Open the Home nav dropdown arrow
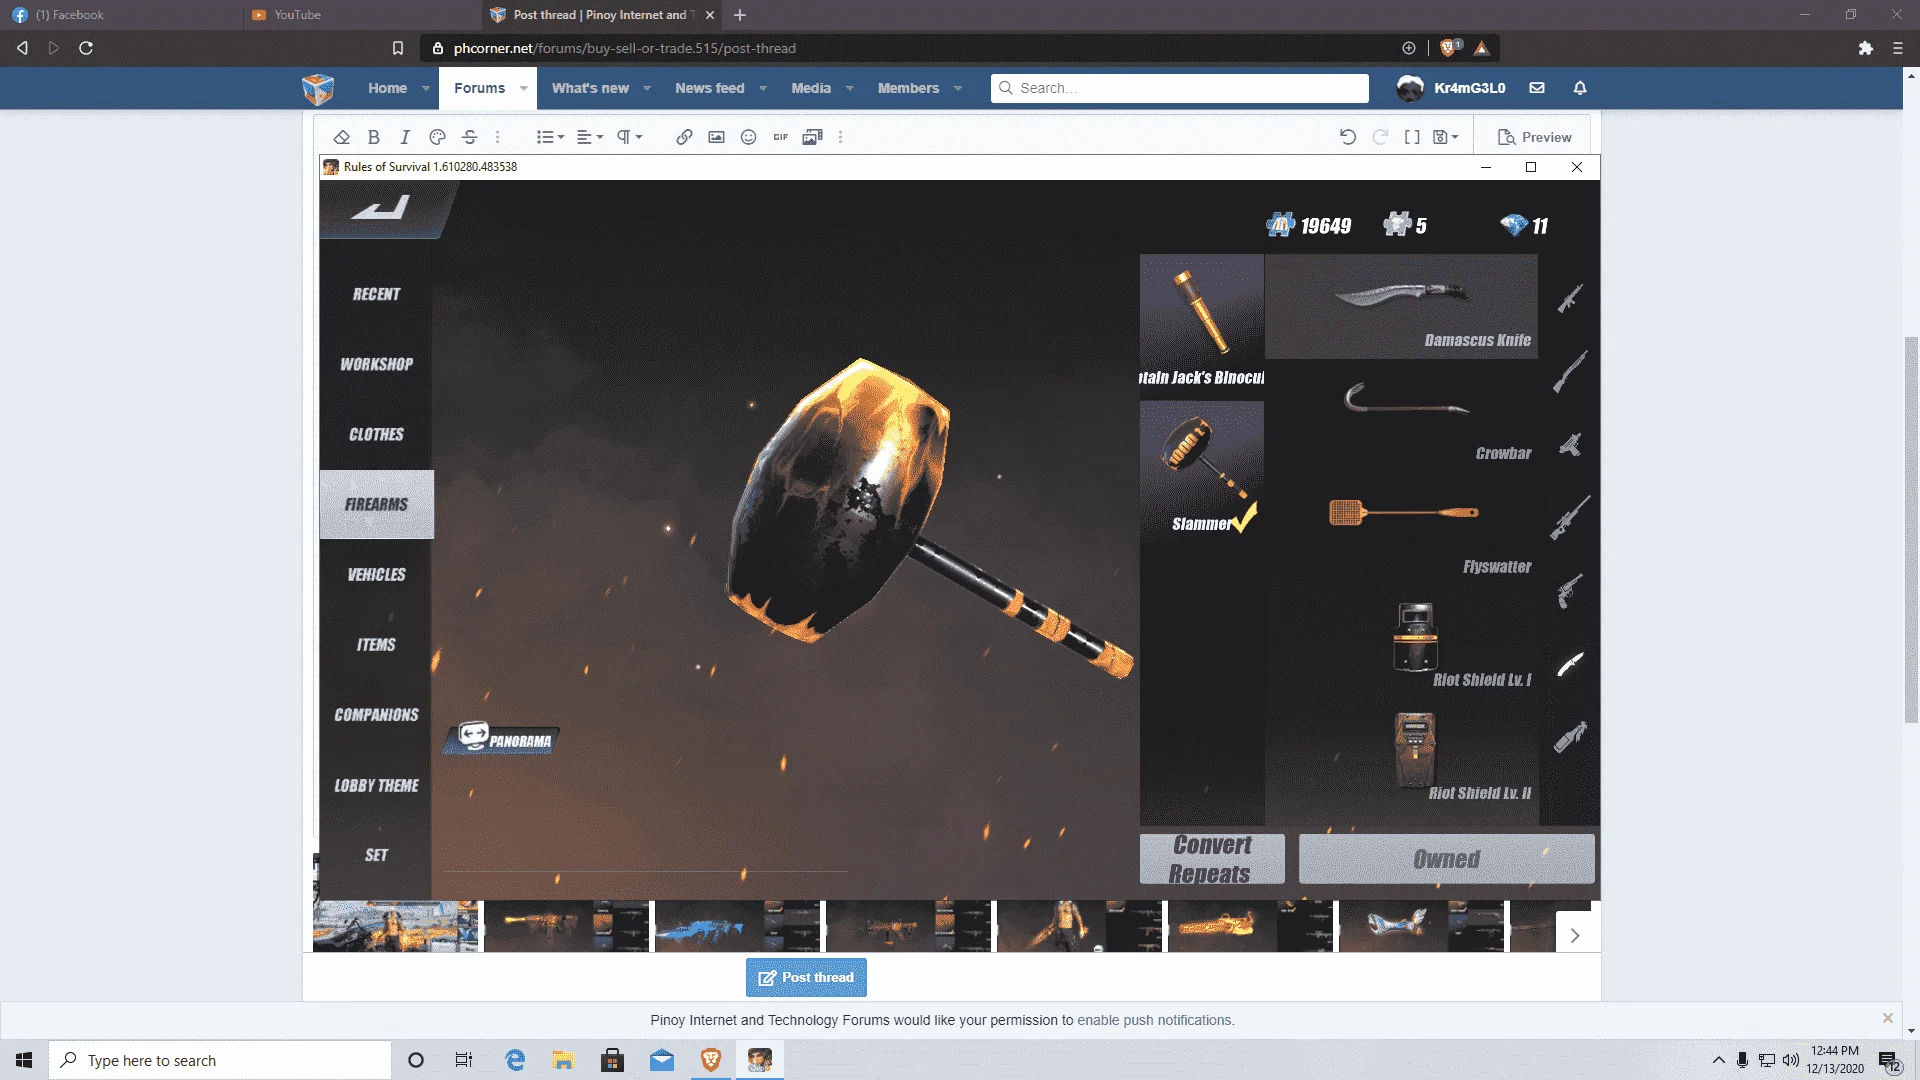This screenshot has width=1920, height=1080. pos(425,88)
